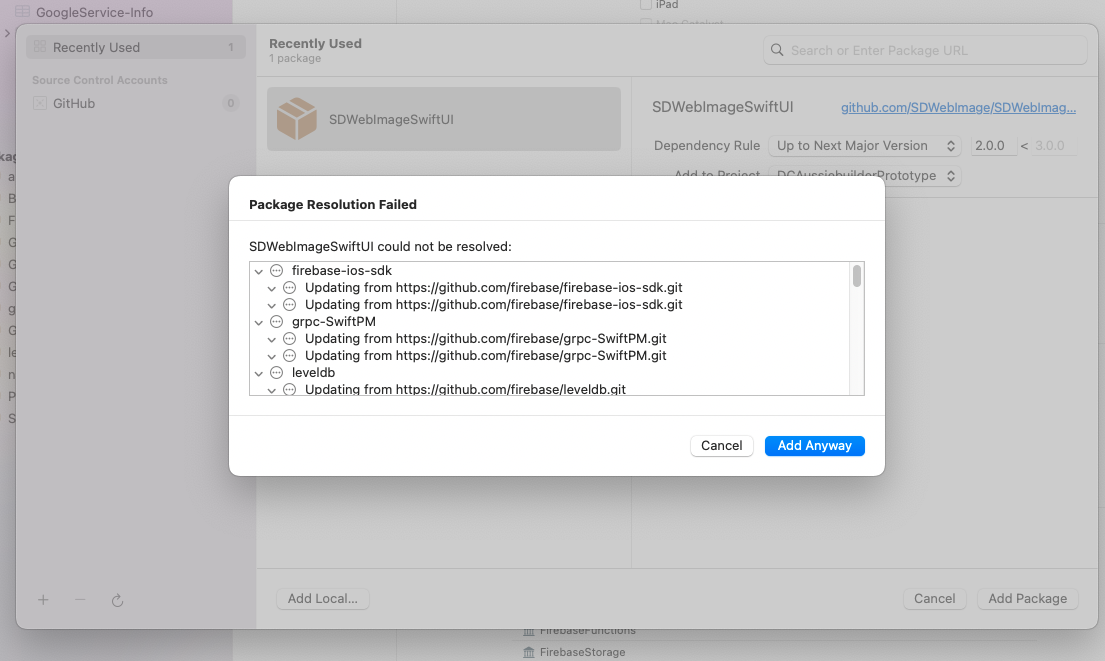Click the Search or Enter Package URL field
This screenshot has width=1105, height=661.
925,50
